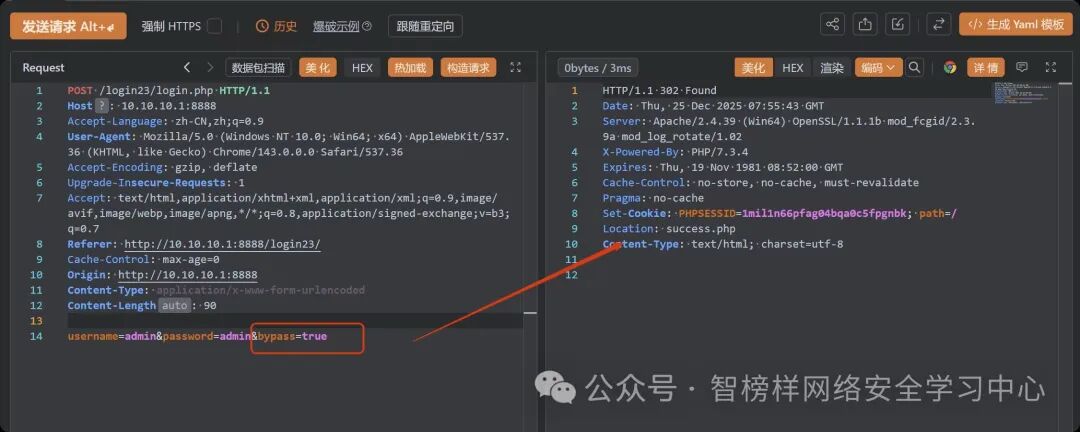Open the Referer URL http://10.10.10.1:8888/login23/
The height and width of the screenshot is (432, 1080).
click(222, 244)
